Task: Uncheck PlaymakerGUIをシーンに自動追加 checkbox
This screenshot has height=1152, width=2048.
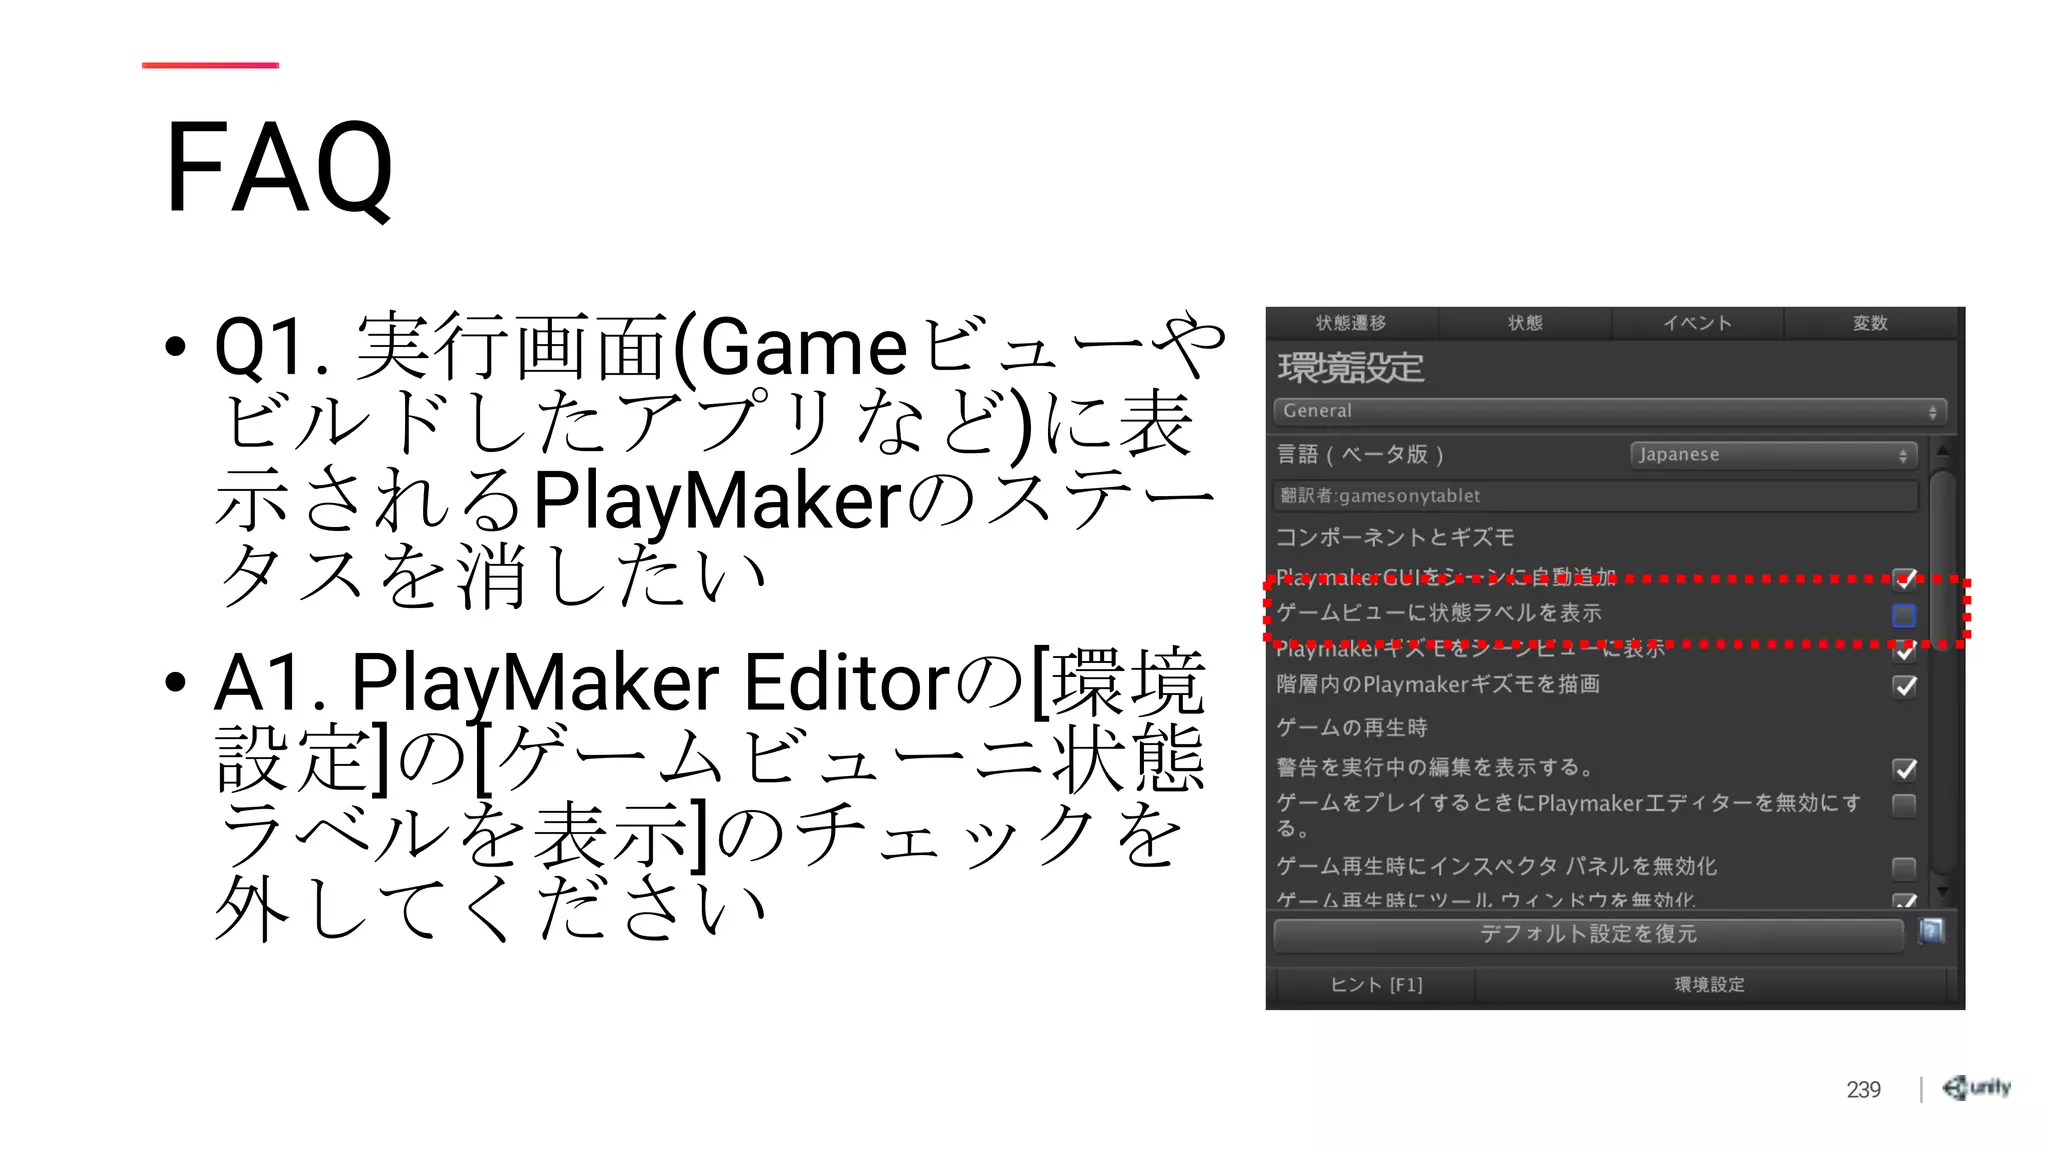Action: [1904, 578]
